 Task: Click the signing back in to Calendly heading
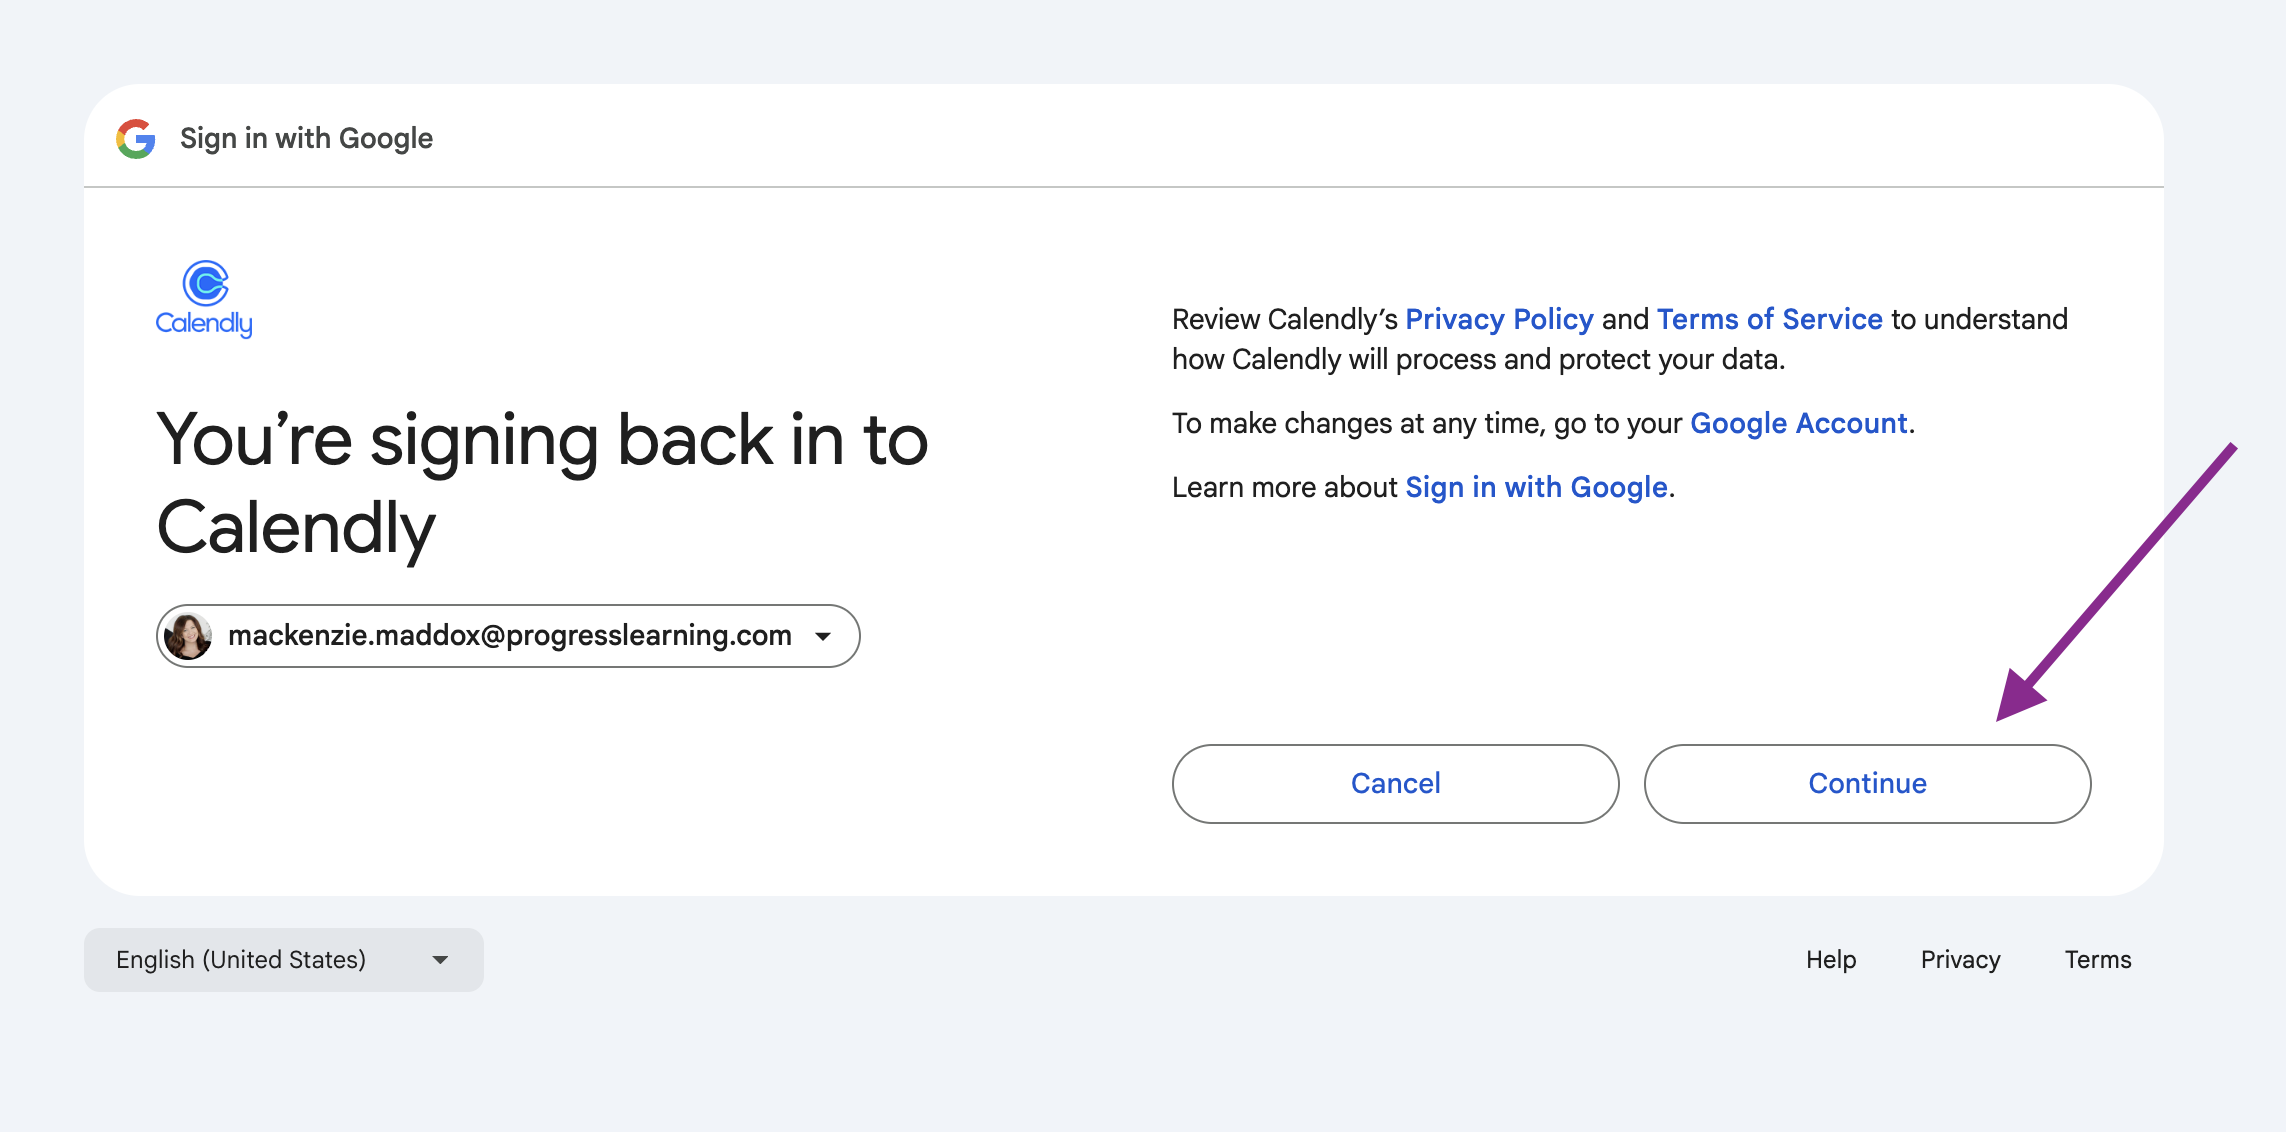click(542, 484)
